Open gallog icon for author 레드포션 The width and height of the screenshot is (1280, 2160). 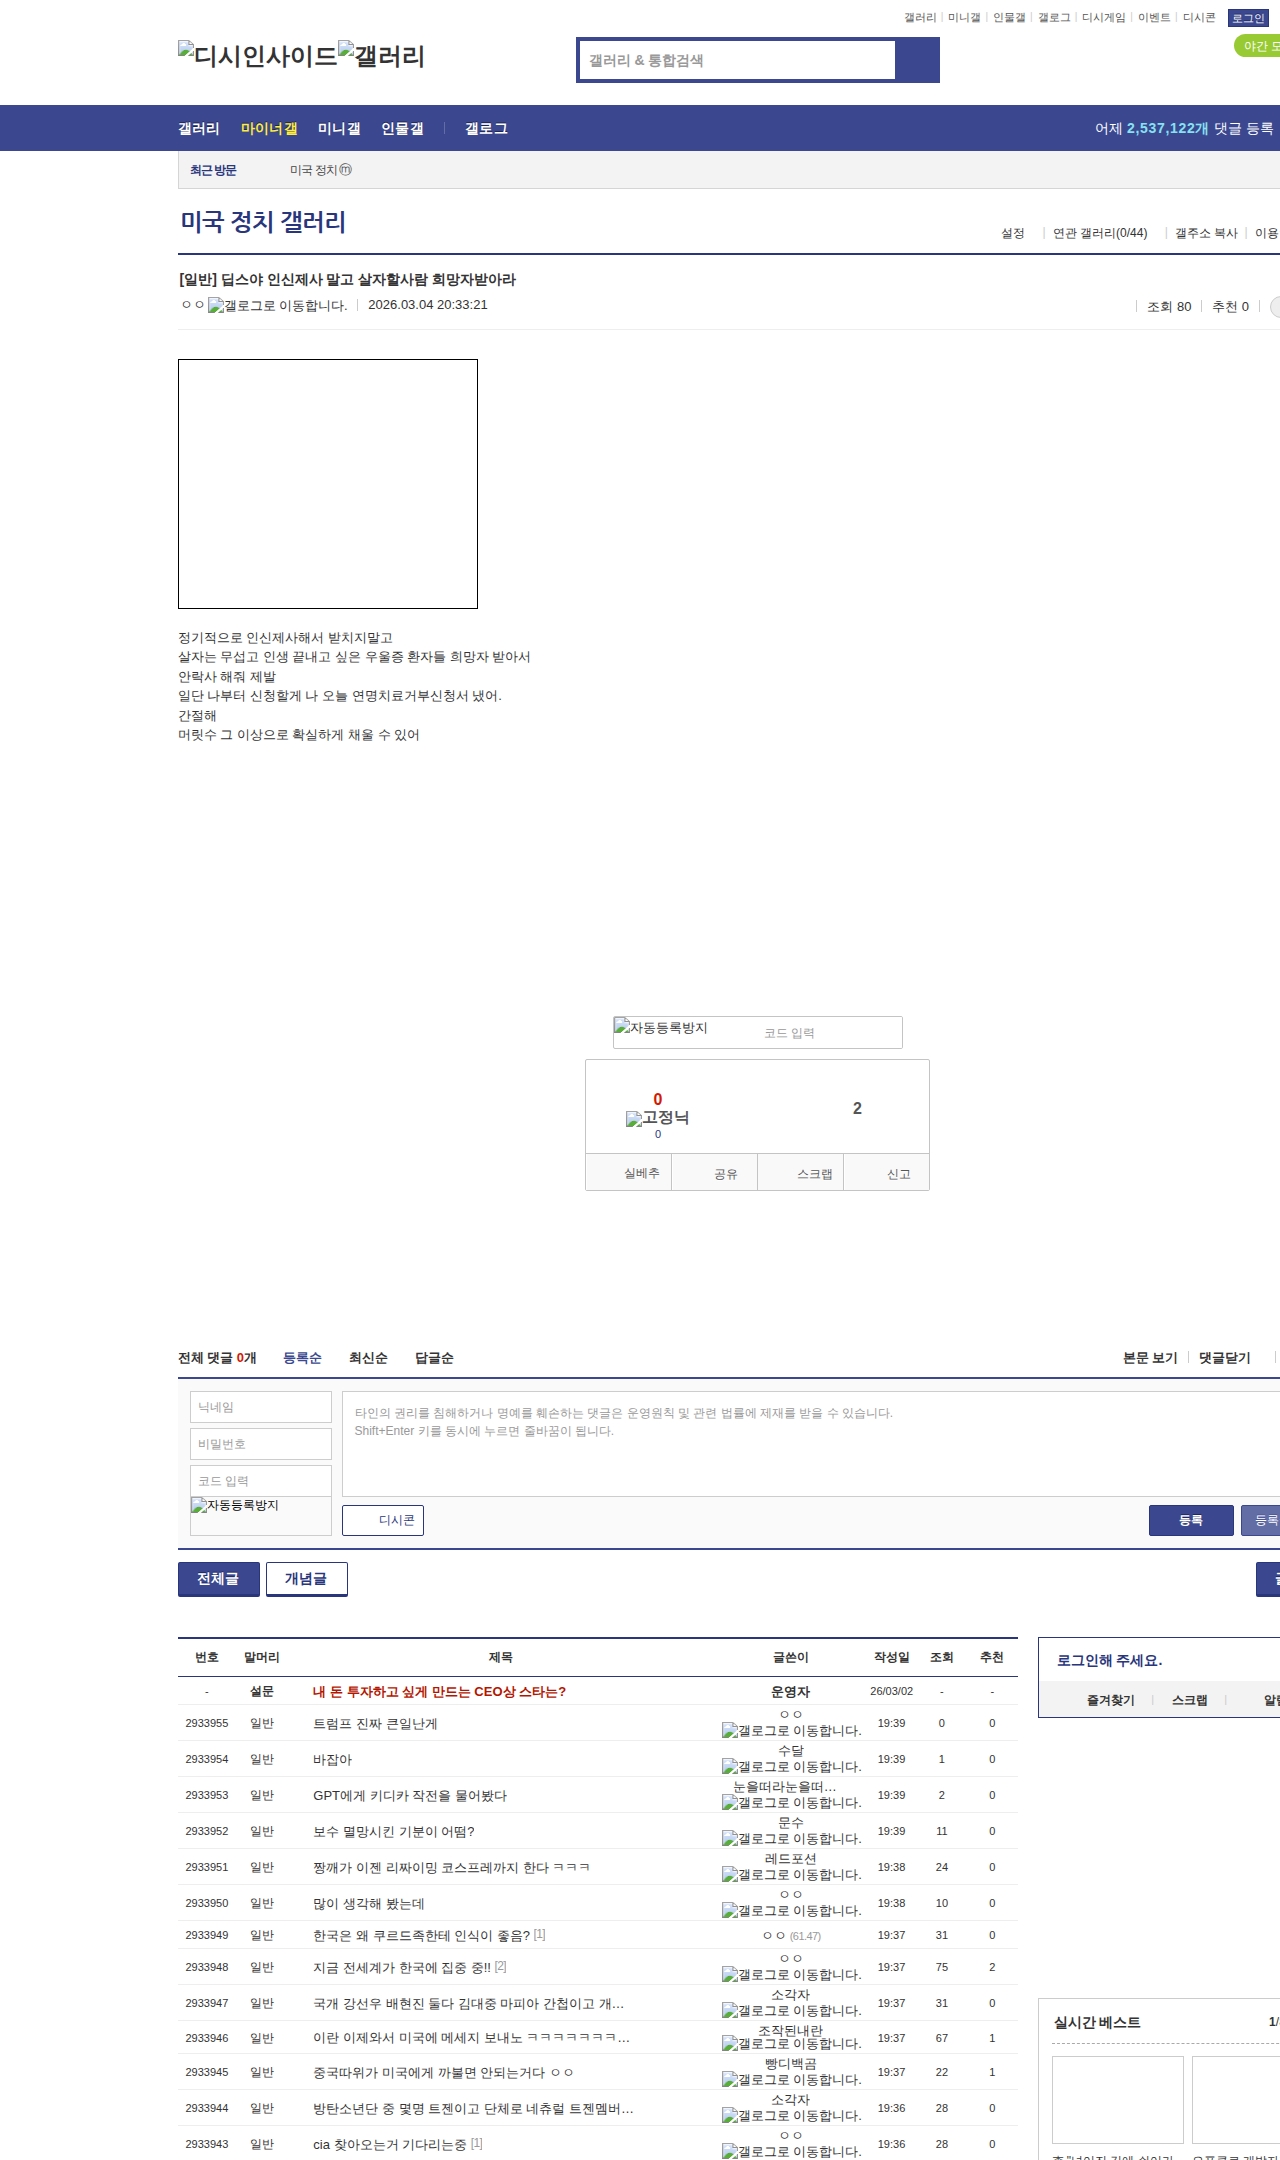(791, 1875)
